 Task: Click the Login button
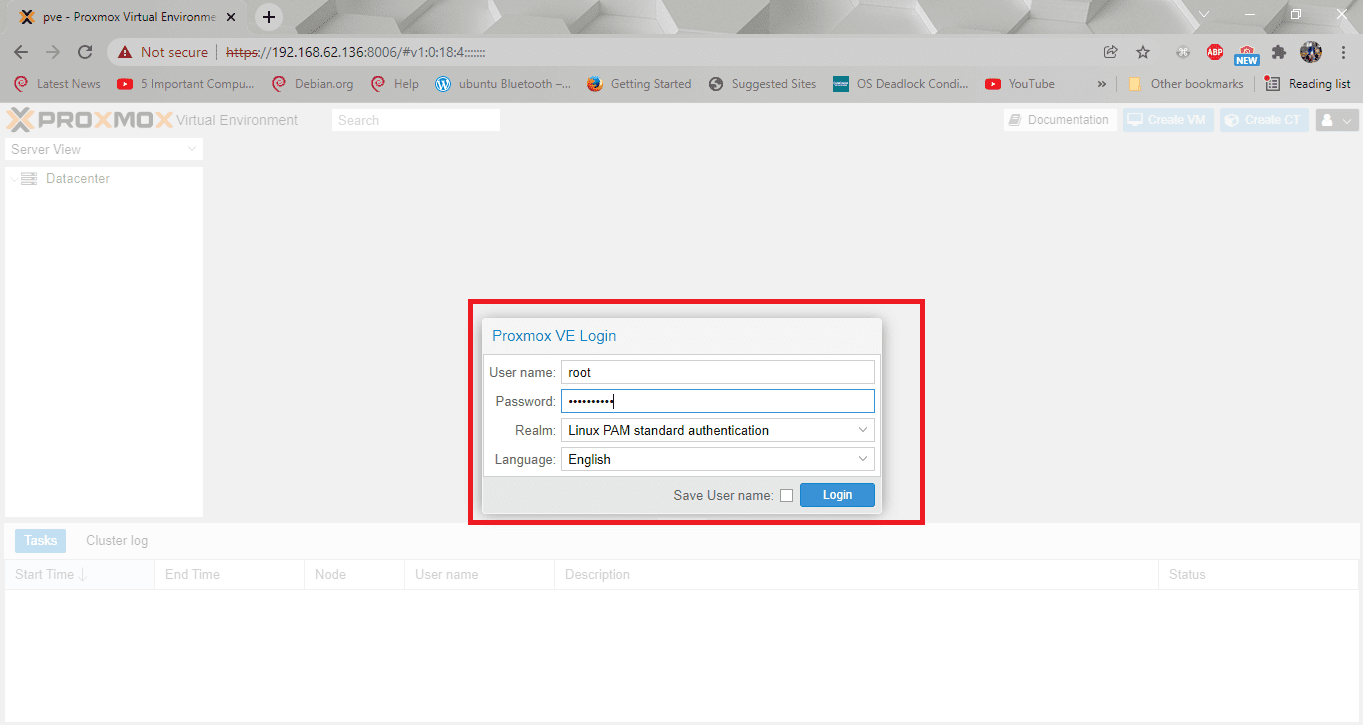pos(837,495)
